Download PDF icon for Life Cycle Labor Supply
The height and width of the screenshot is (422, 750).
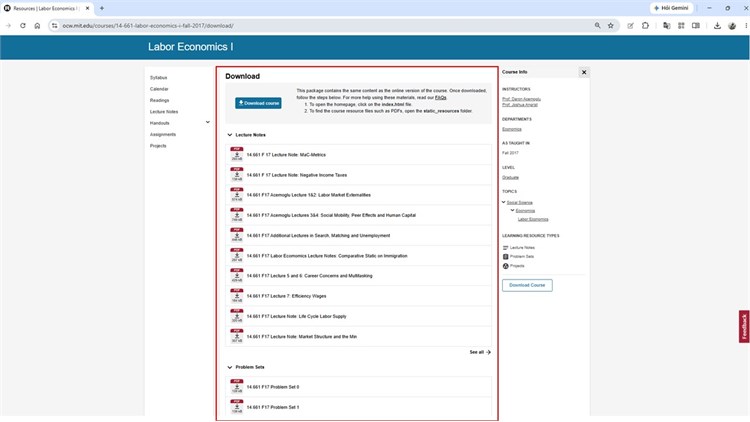(237, 316)
